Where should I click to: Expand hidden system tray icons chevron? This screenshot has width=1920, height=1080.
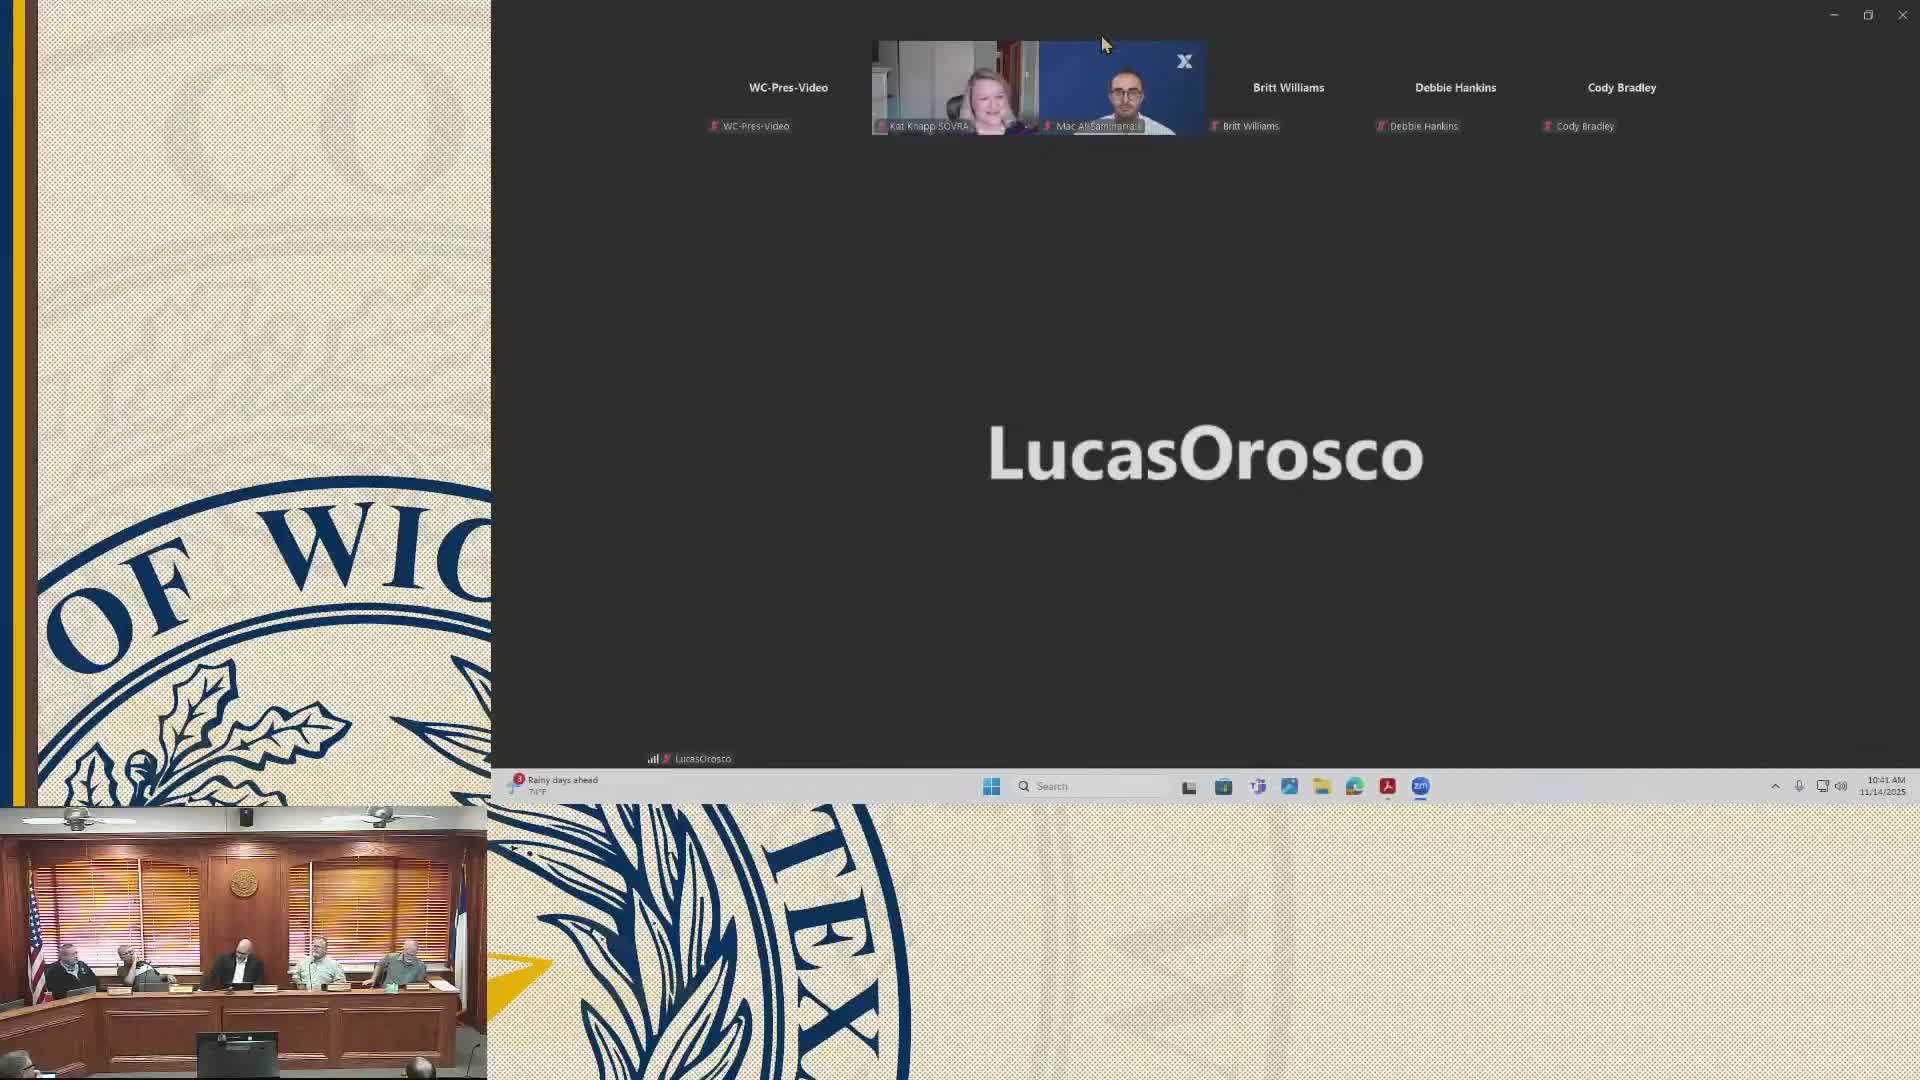(x=1775, y=786)
